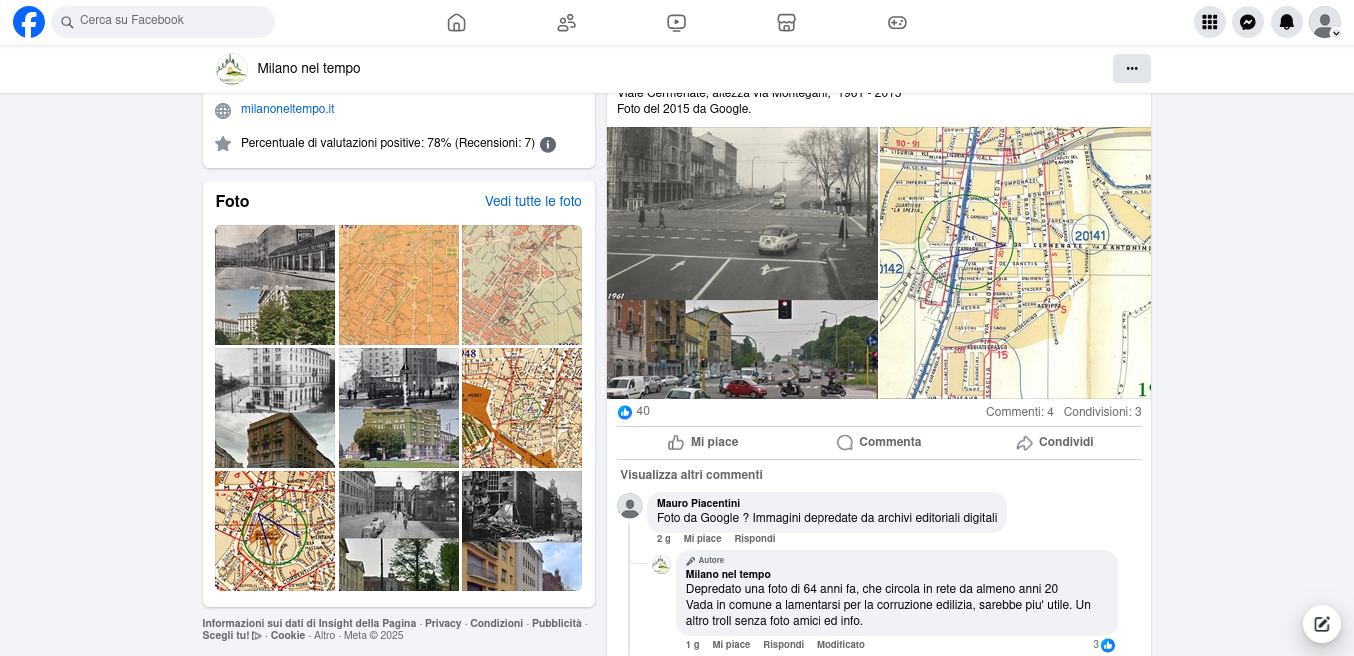
Task: Open the Marketplace icon
Action: [x=787, y=22]
